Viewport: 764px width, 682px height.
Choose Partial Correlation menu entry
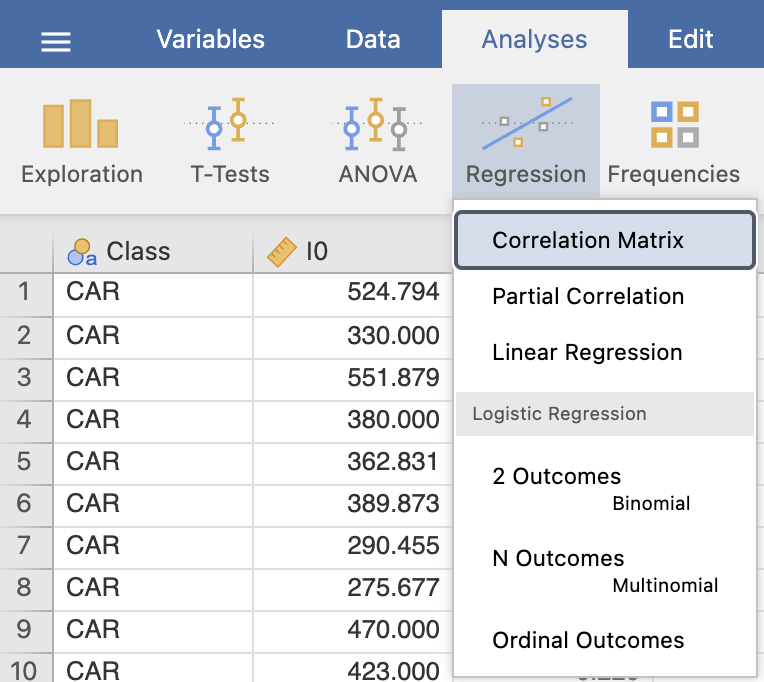point(605,296)
